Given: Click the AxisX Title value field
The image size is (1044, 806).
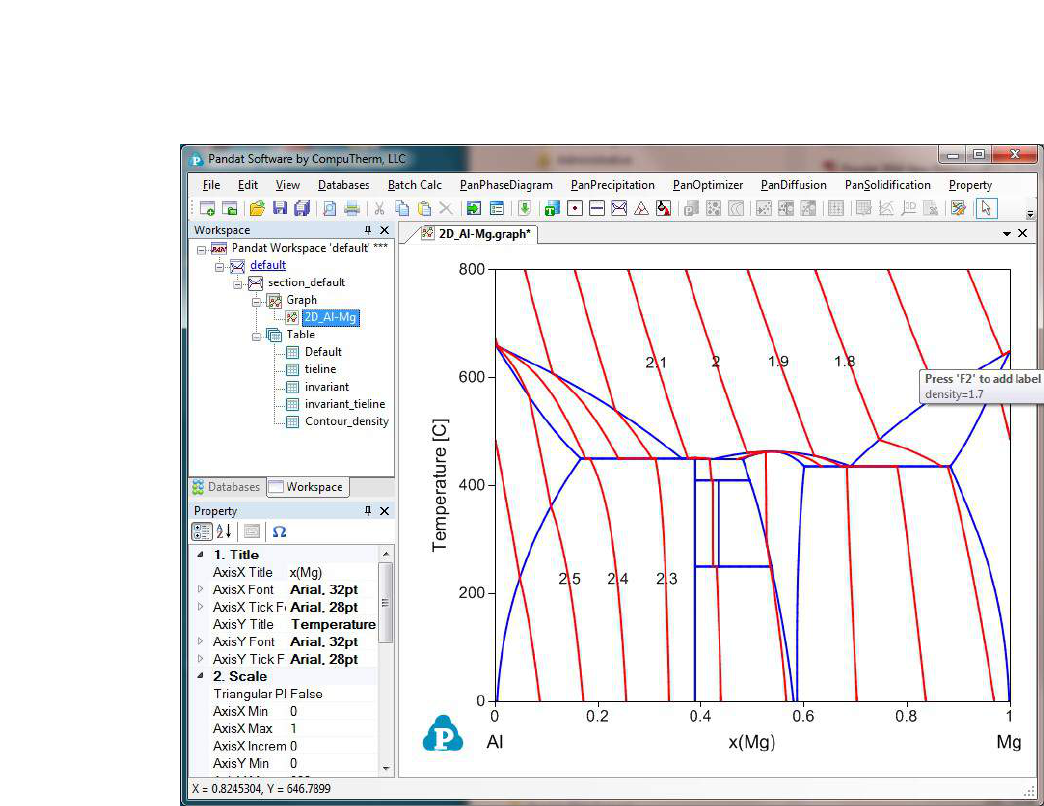Looking at the screenshot, I should (332, 572).
